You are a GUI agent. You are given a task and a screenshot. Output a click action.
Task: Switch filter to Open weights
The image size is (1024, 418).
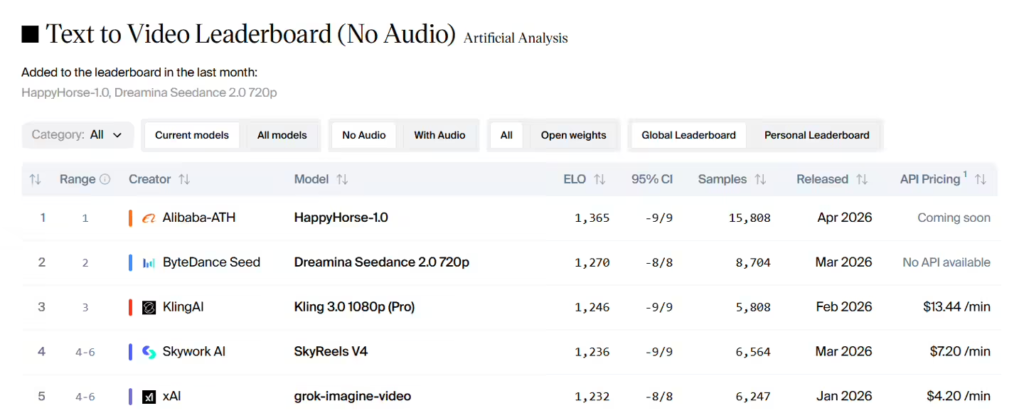pos(573,135)
